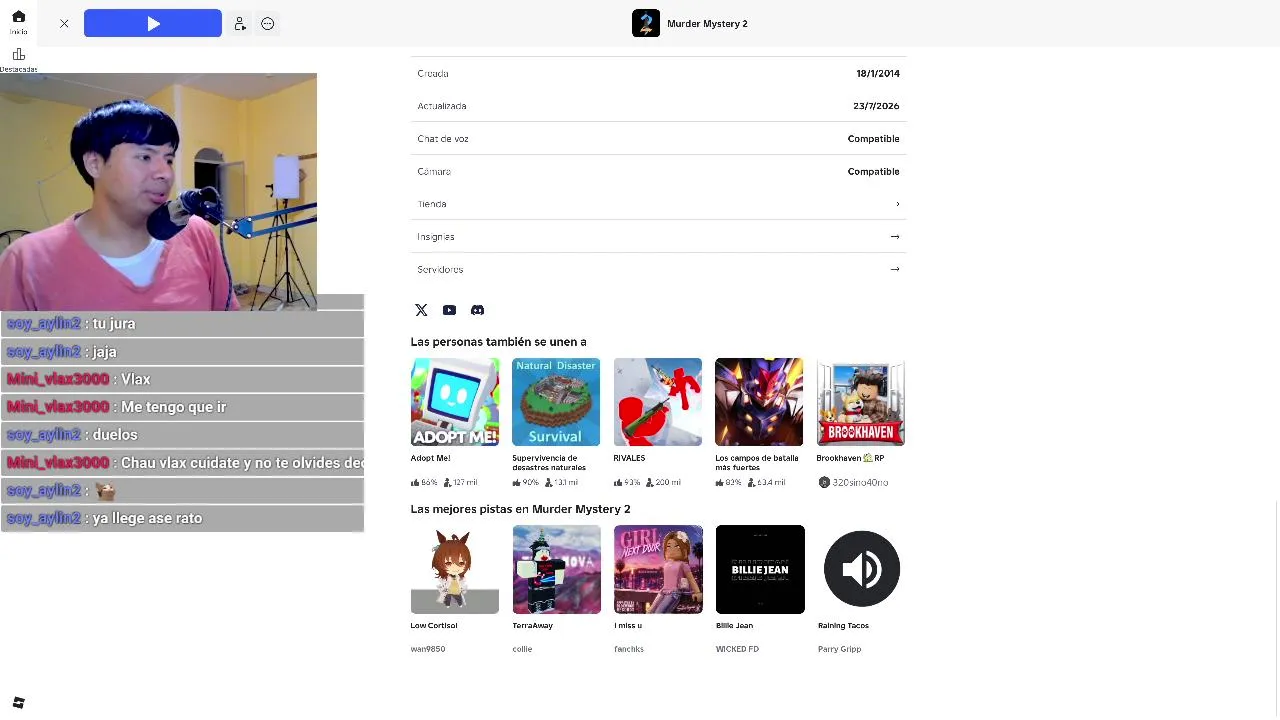Click the artist name 'collie'

(522, 649)
